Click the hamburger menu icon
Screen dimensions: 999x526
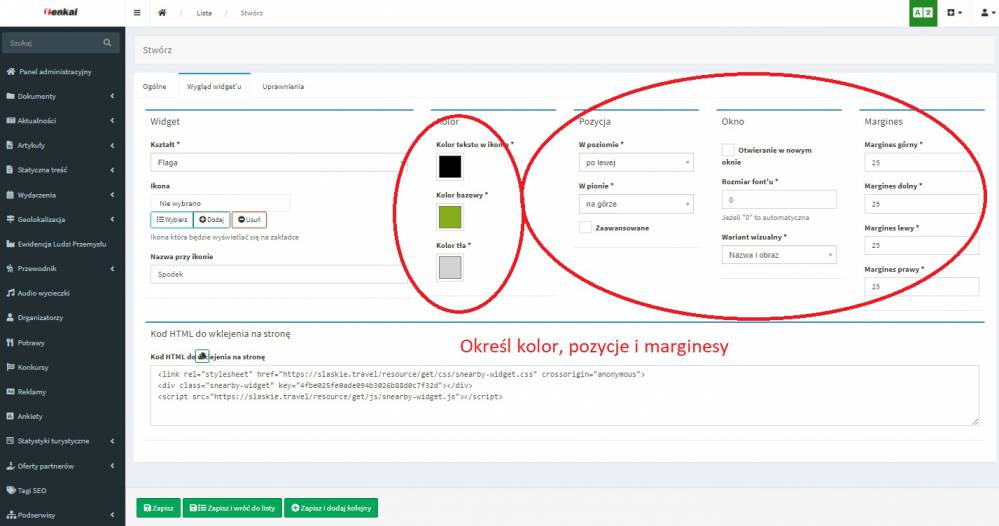coord(138,13)
